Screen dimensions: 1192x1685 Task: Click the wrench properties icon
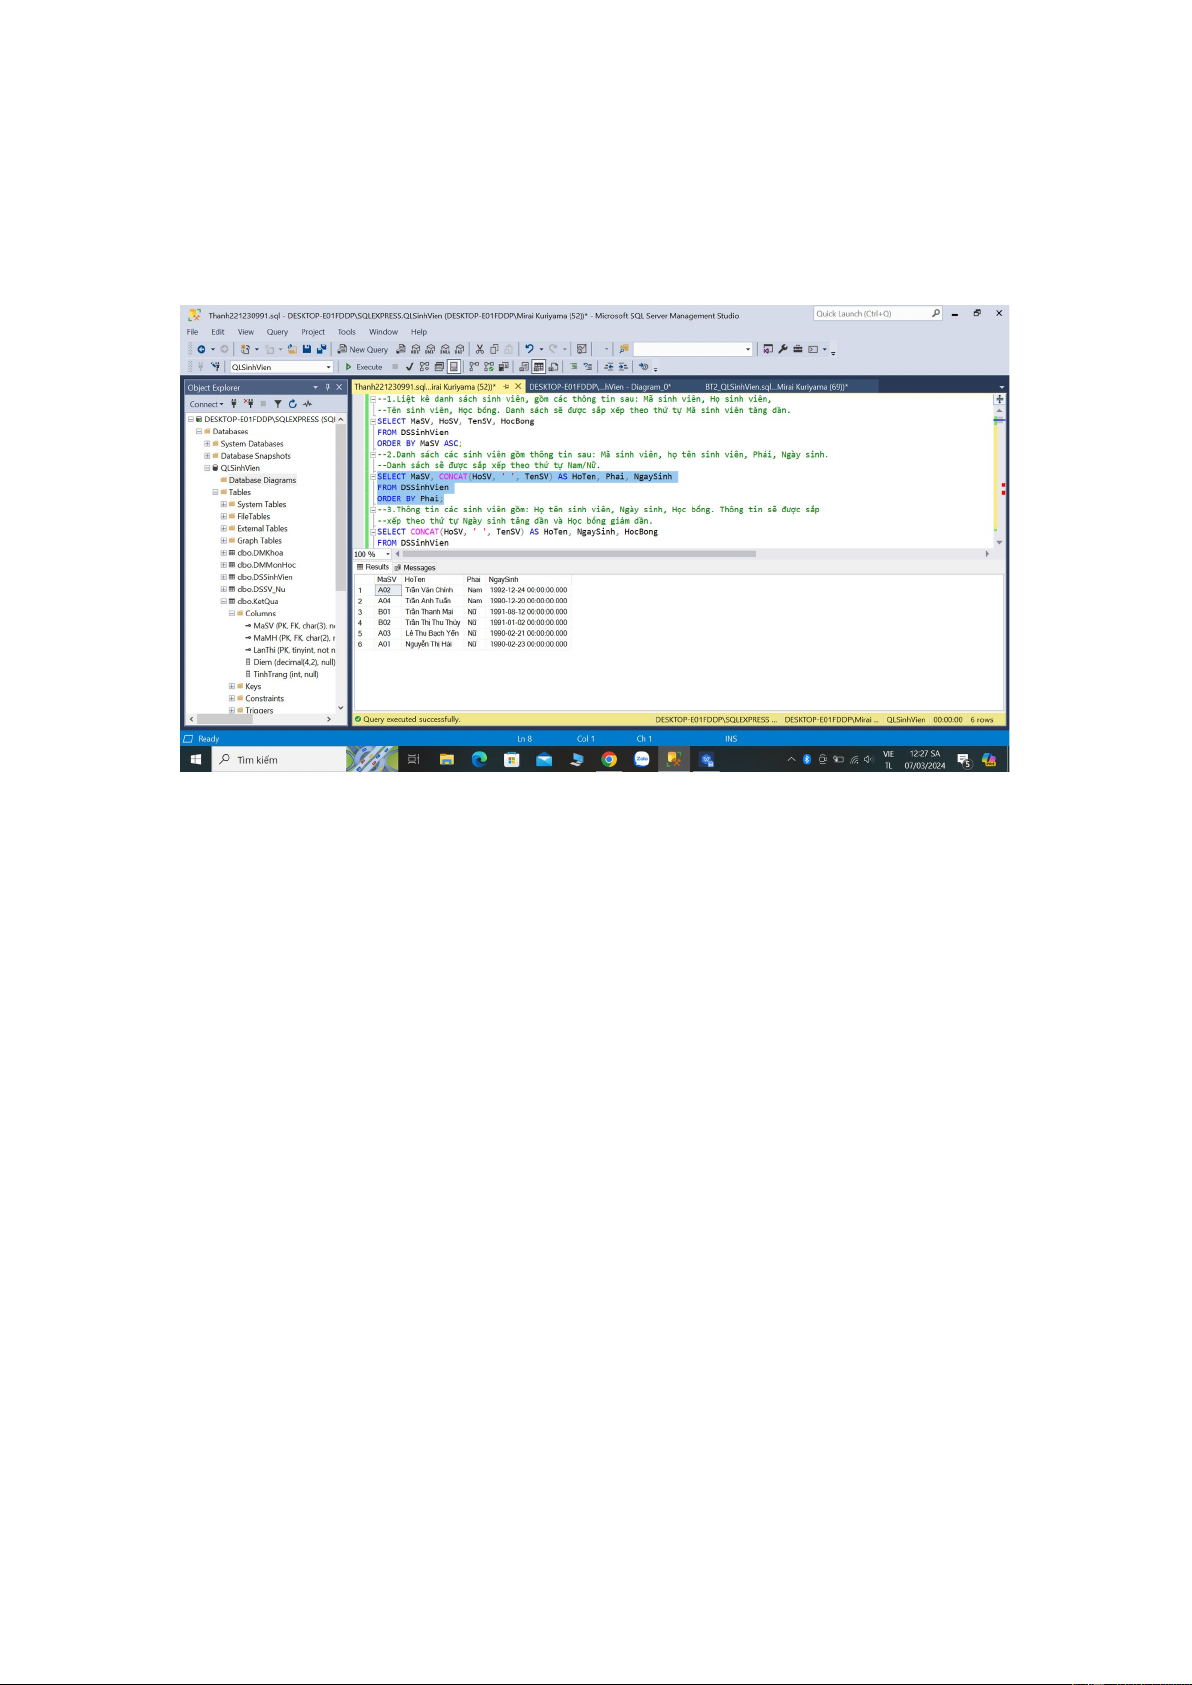tap(783, 349)
